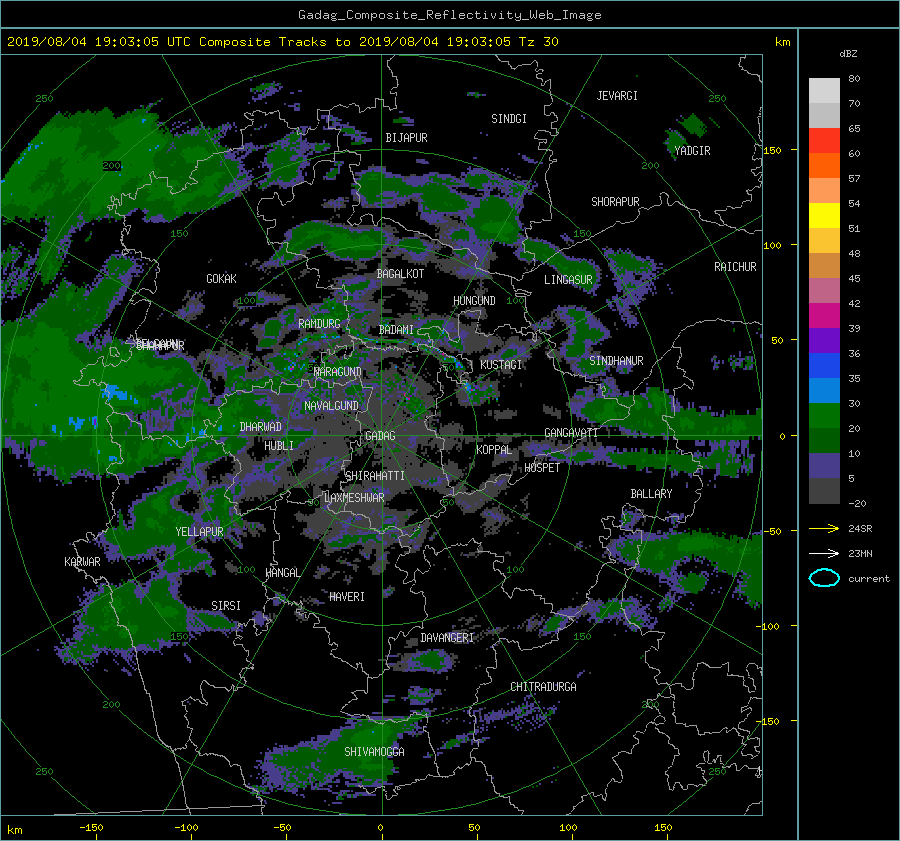Click the white 23MN arrow legend icon

(x=824, y=553)
